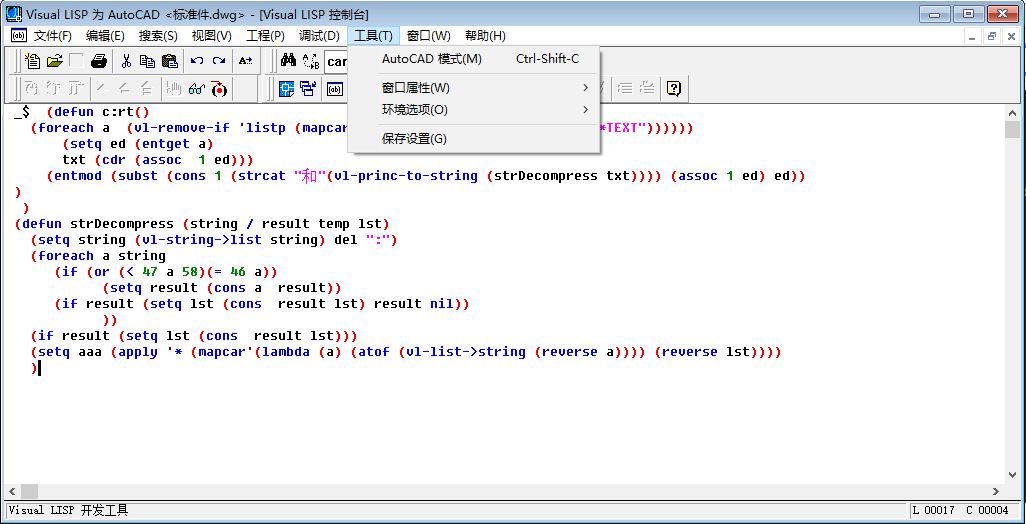This screenshot has height=524, width=1026.
Task: Minimize the inner console window
Action: pyautogui.click(x=973, y=37)
